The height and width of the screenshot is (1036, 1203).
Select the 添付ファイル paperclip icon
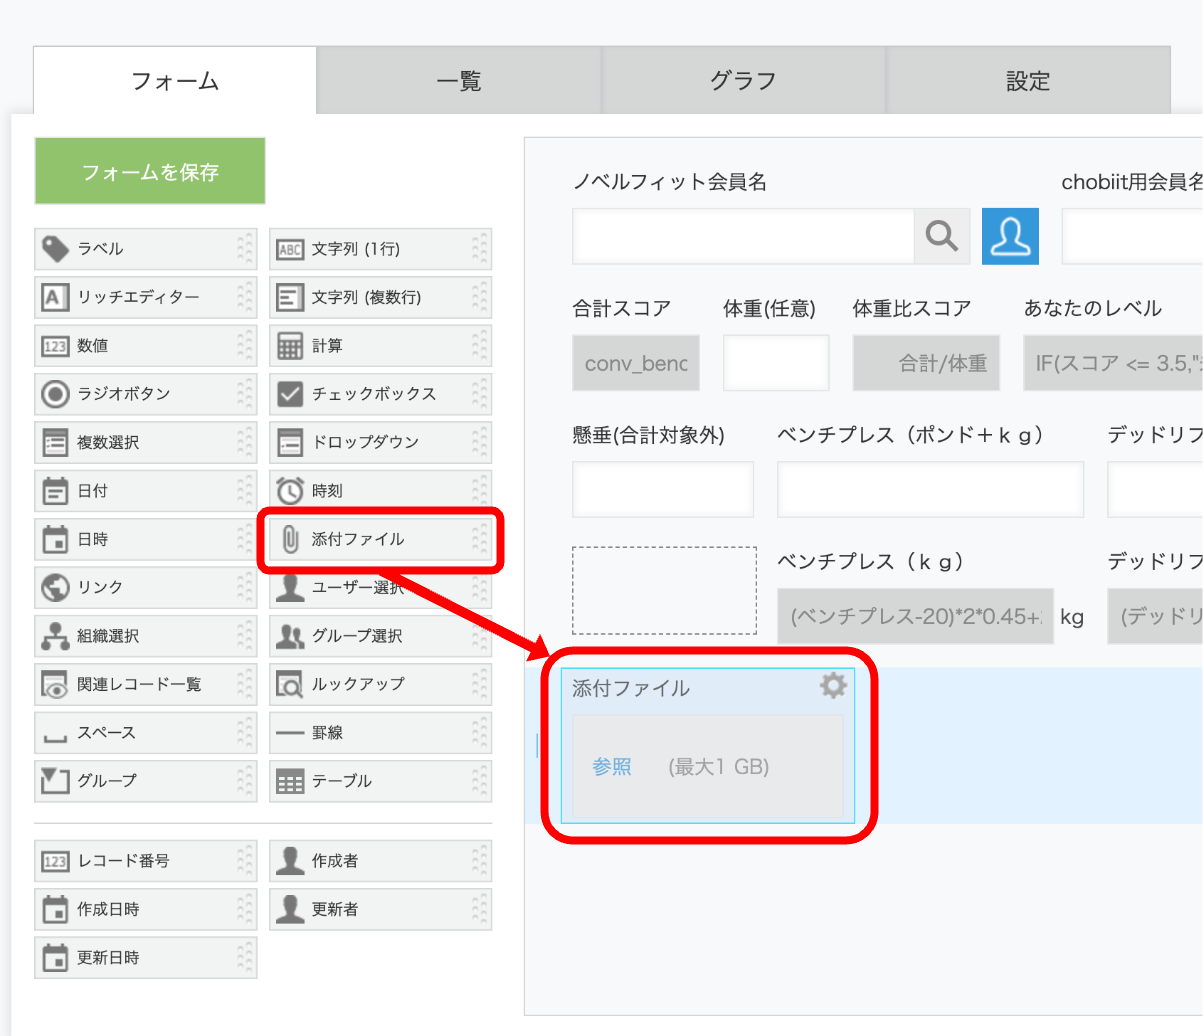point(290,539)
